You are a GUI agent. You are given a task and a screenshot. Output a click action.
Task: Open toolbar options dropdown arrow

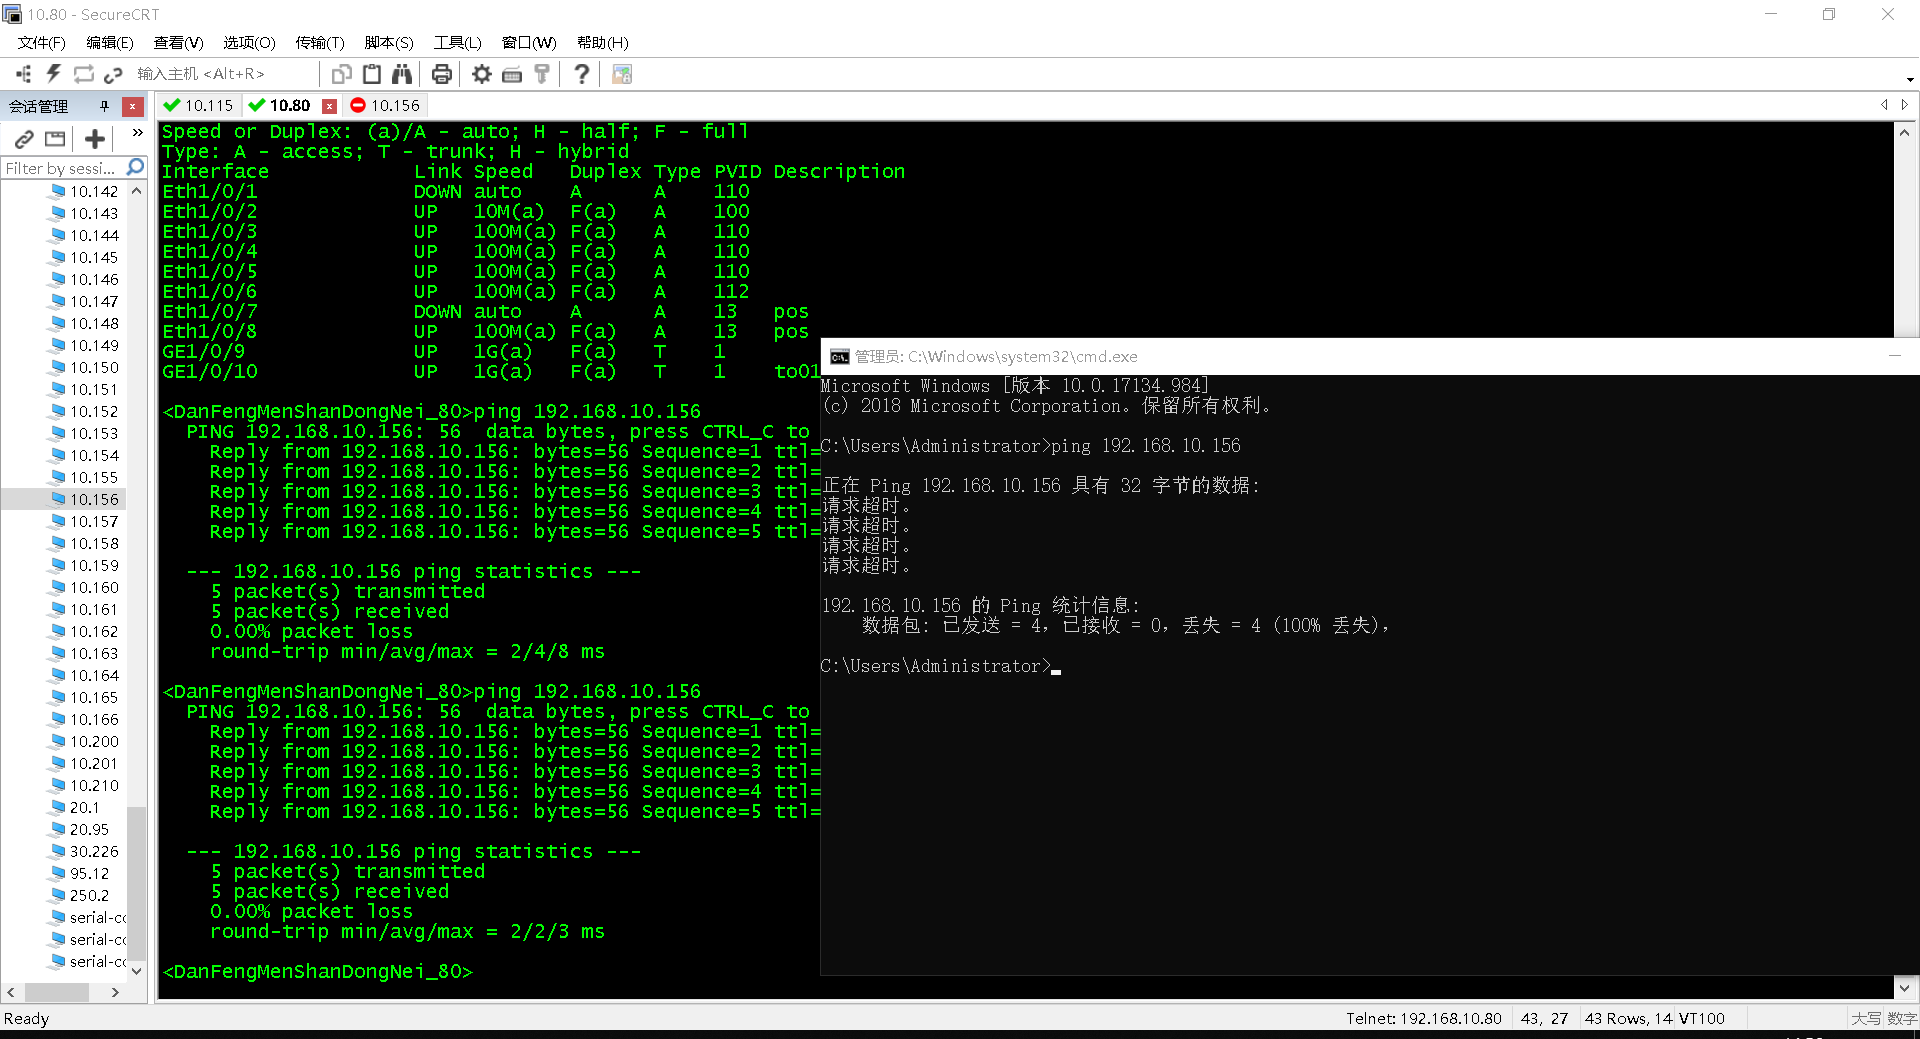point(1909,79)
